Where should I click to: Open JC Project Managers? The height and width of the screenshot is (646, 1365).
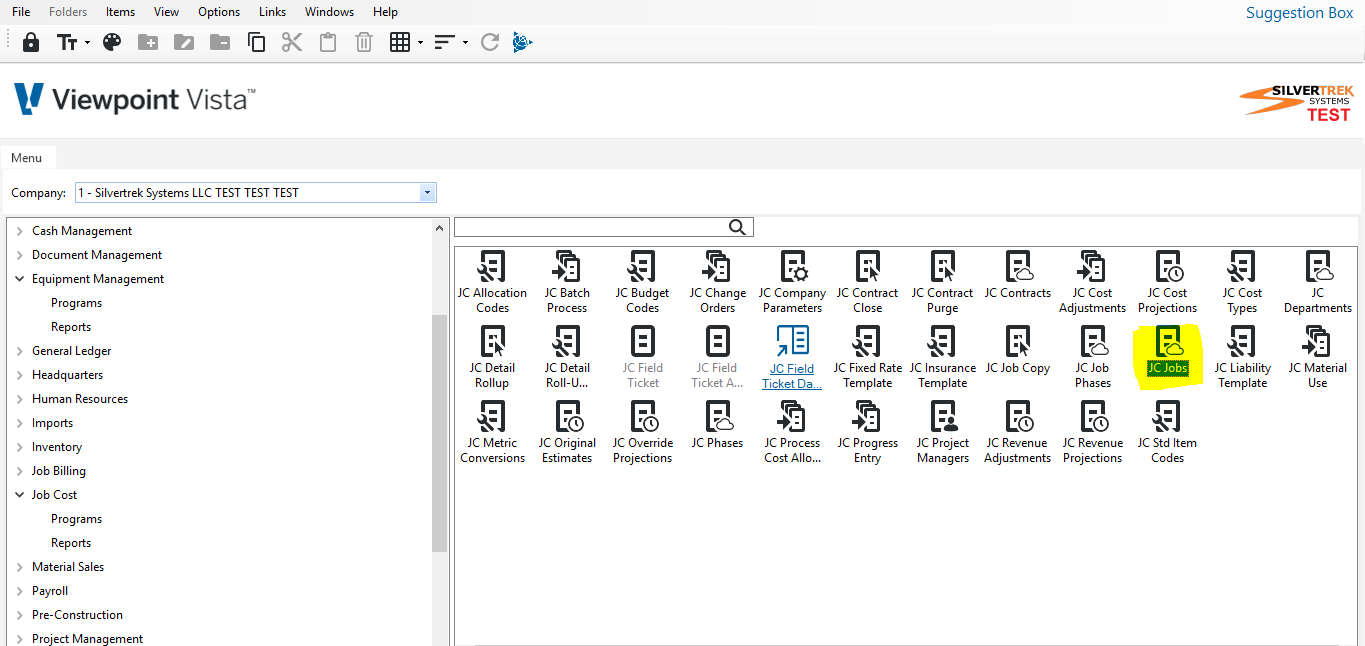[942, 432]
